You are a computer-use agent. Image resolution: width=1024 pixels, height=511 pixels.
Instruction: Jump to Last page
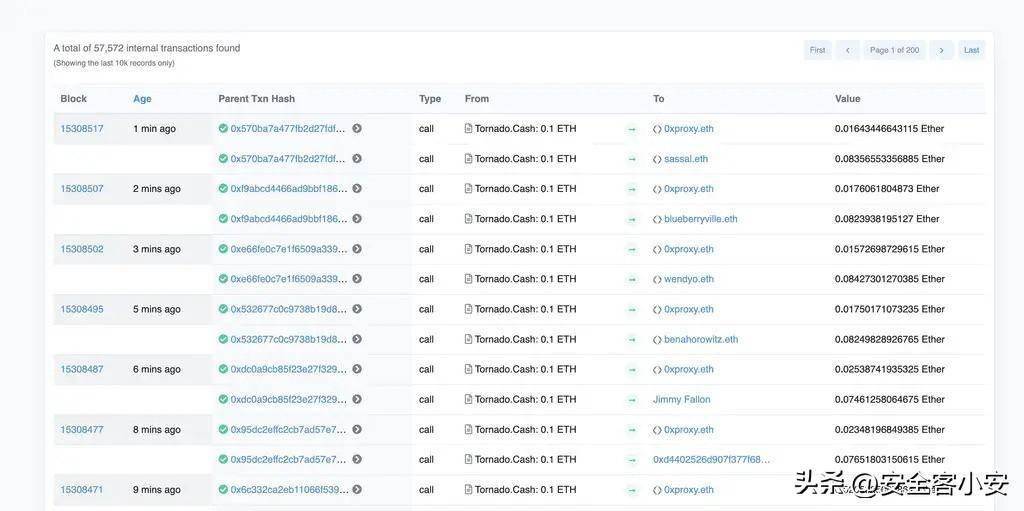point(971,50)
